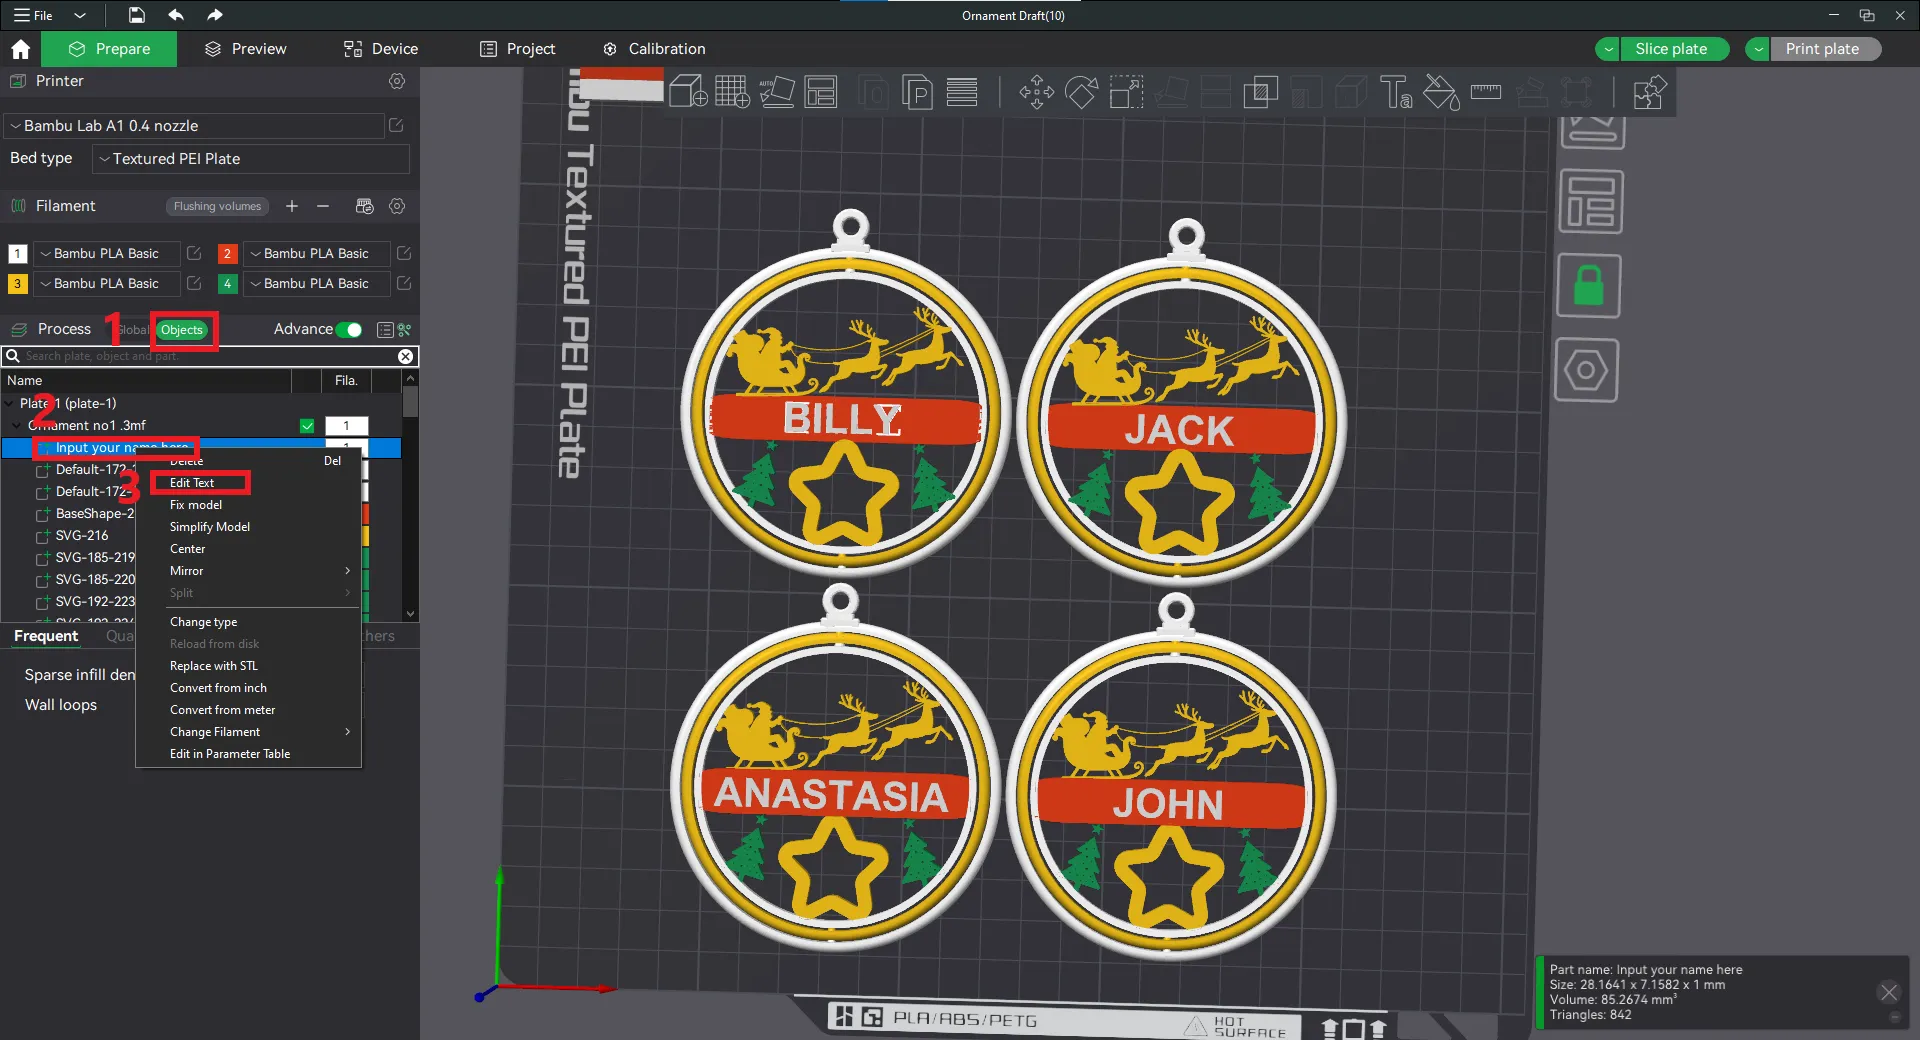
Task: Select the Text shape tool
Action: [x=1396, y=93]
